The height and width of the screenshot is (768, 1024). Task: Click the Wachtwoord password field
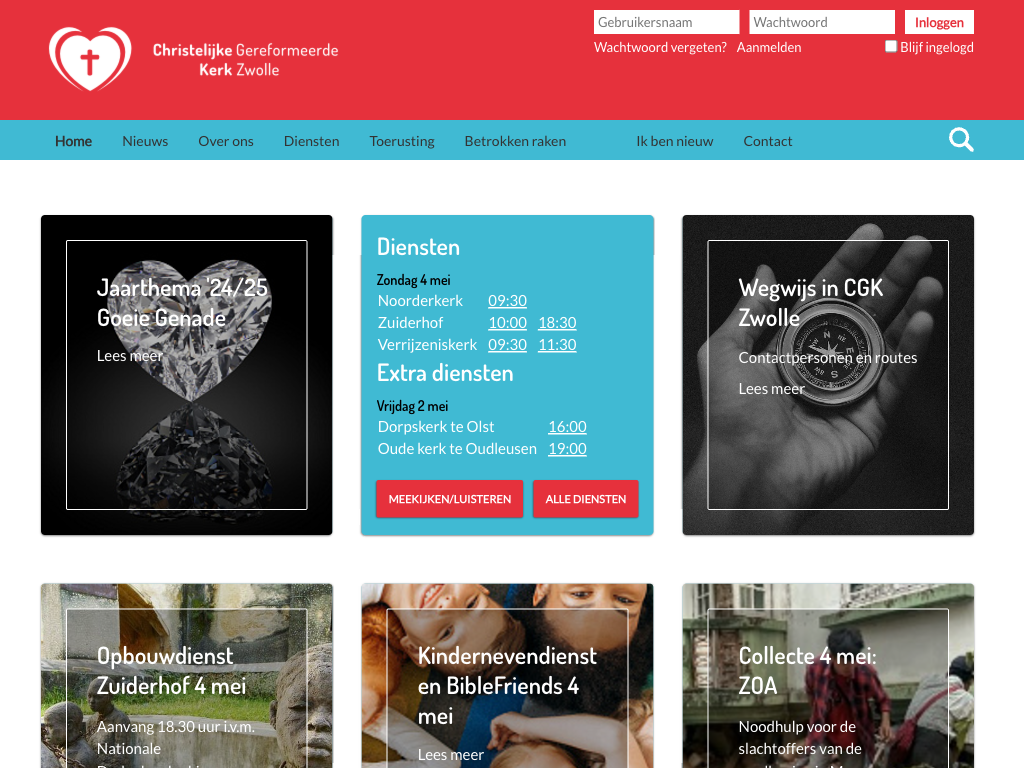[822, 22]
